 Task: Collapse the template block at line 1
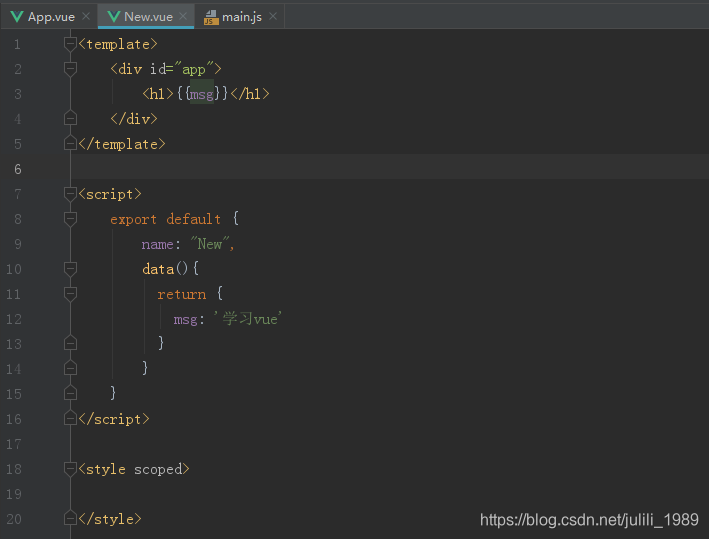(x=70, y=44)
